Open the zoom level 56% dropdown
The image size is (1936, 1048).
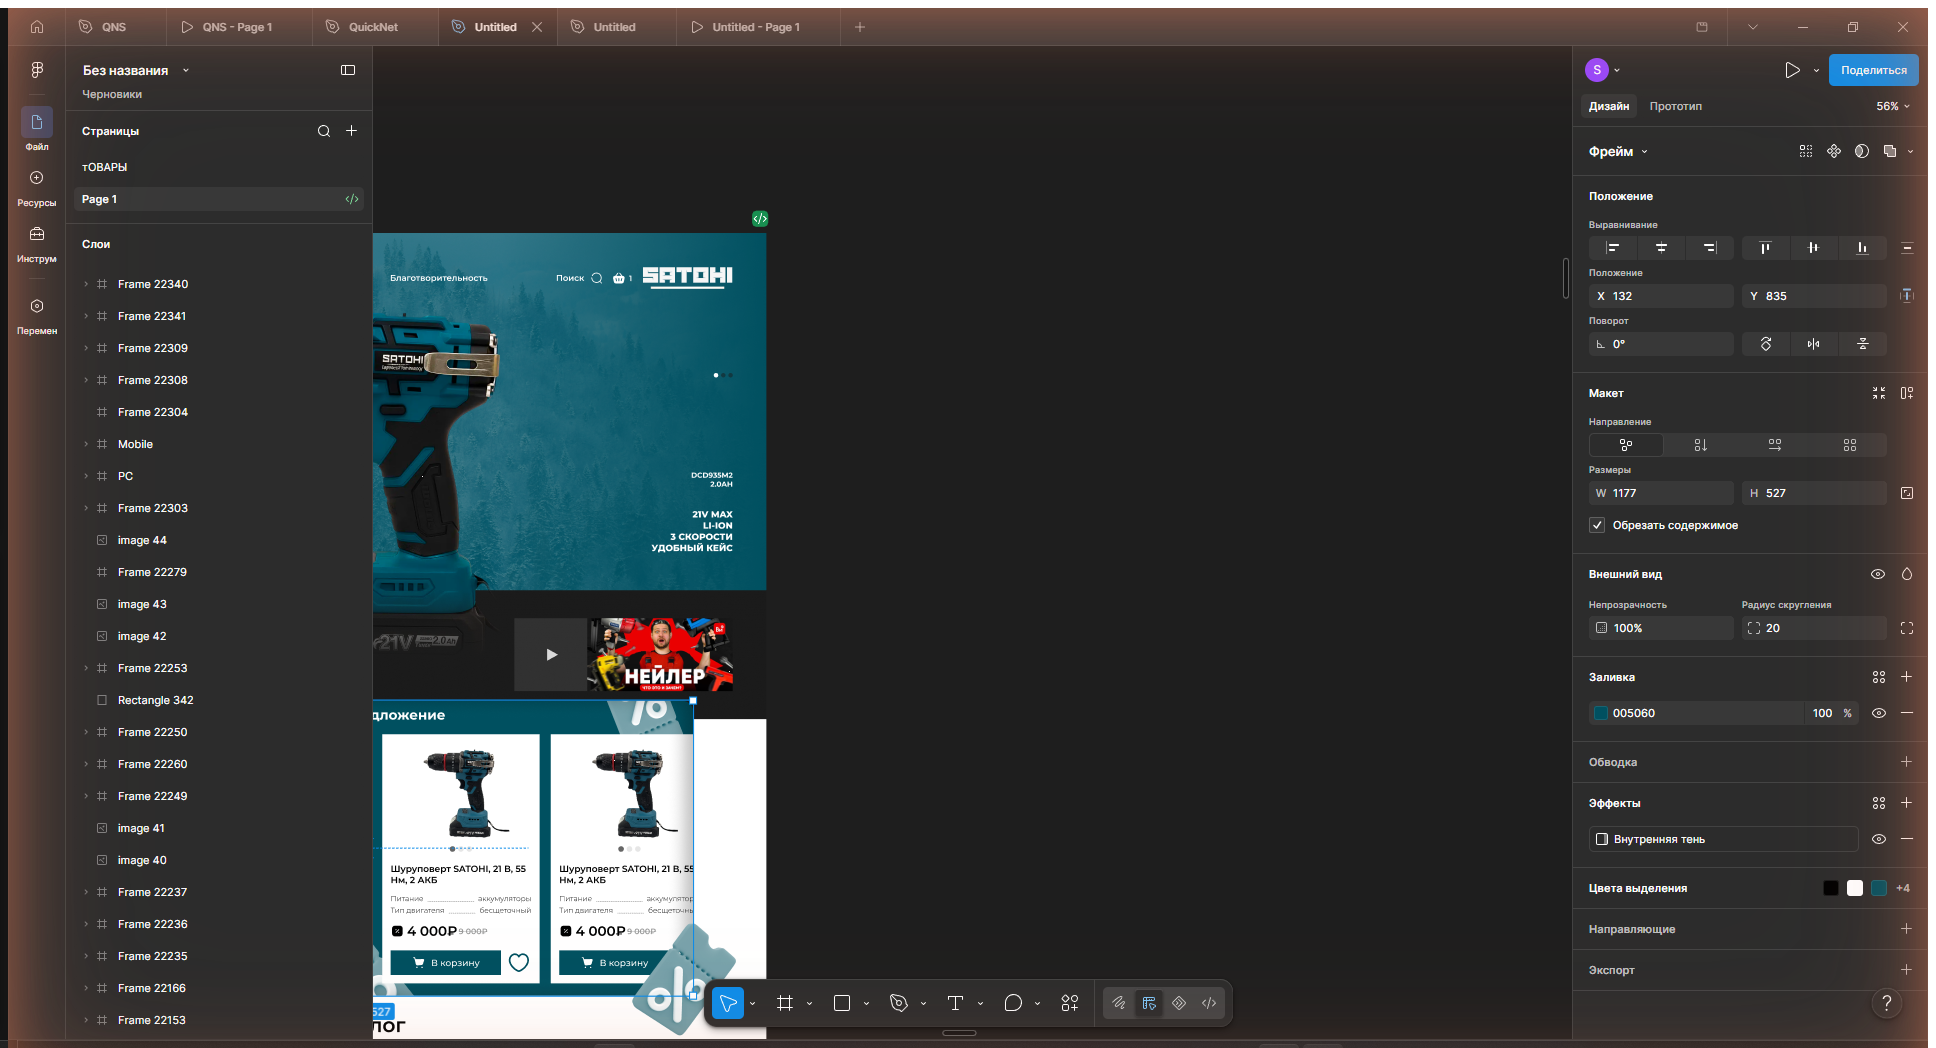(1893, 106)
